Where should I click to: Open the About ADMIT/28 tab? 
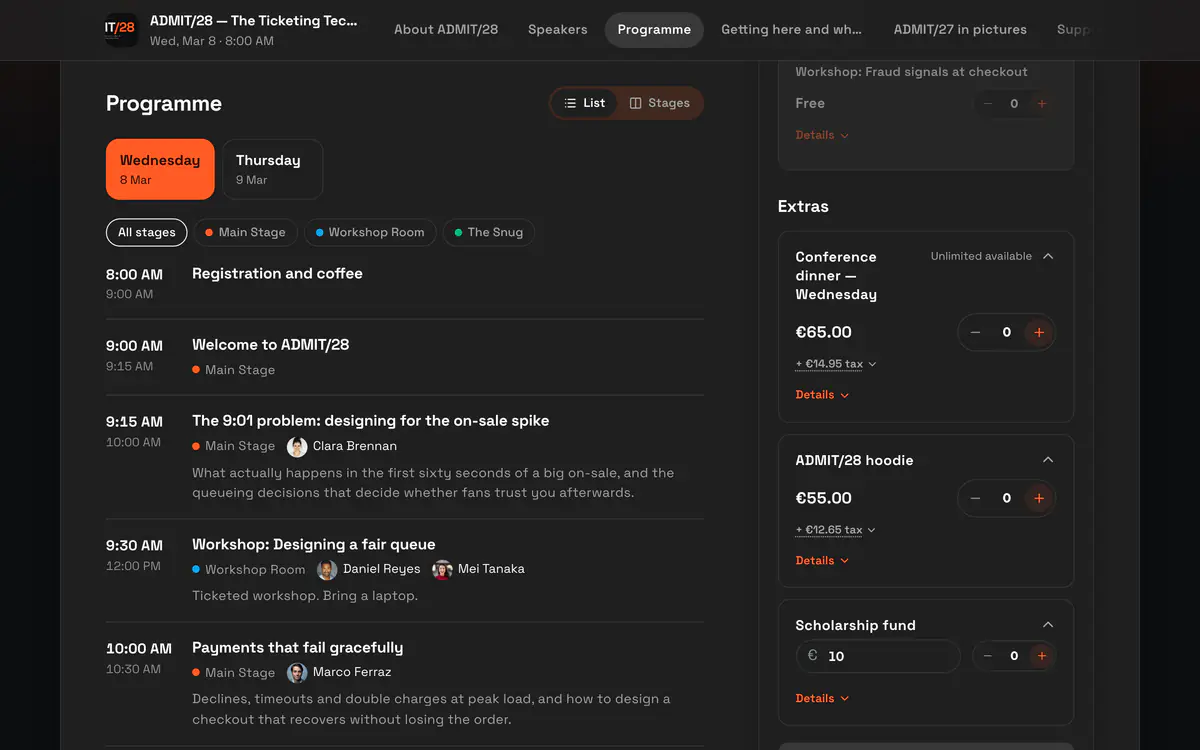[x=446, y=30]
